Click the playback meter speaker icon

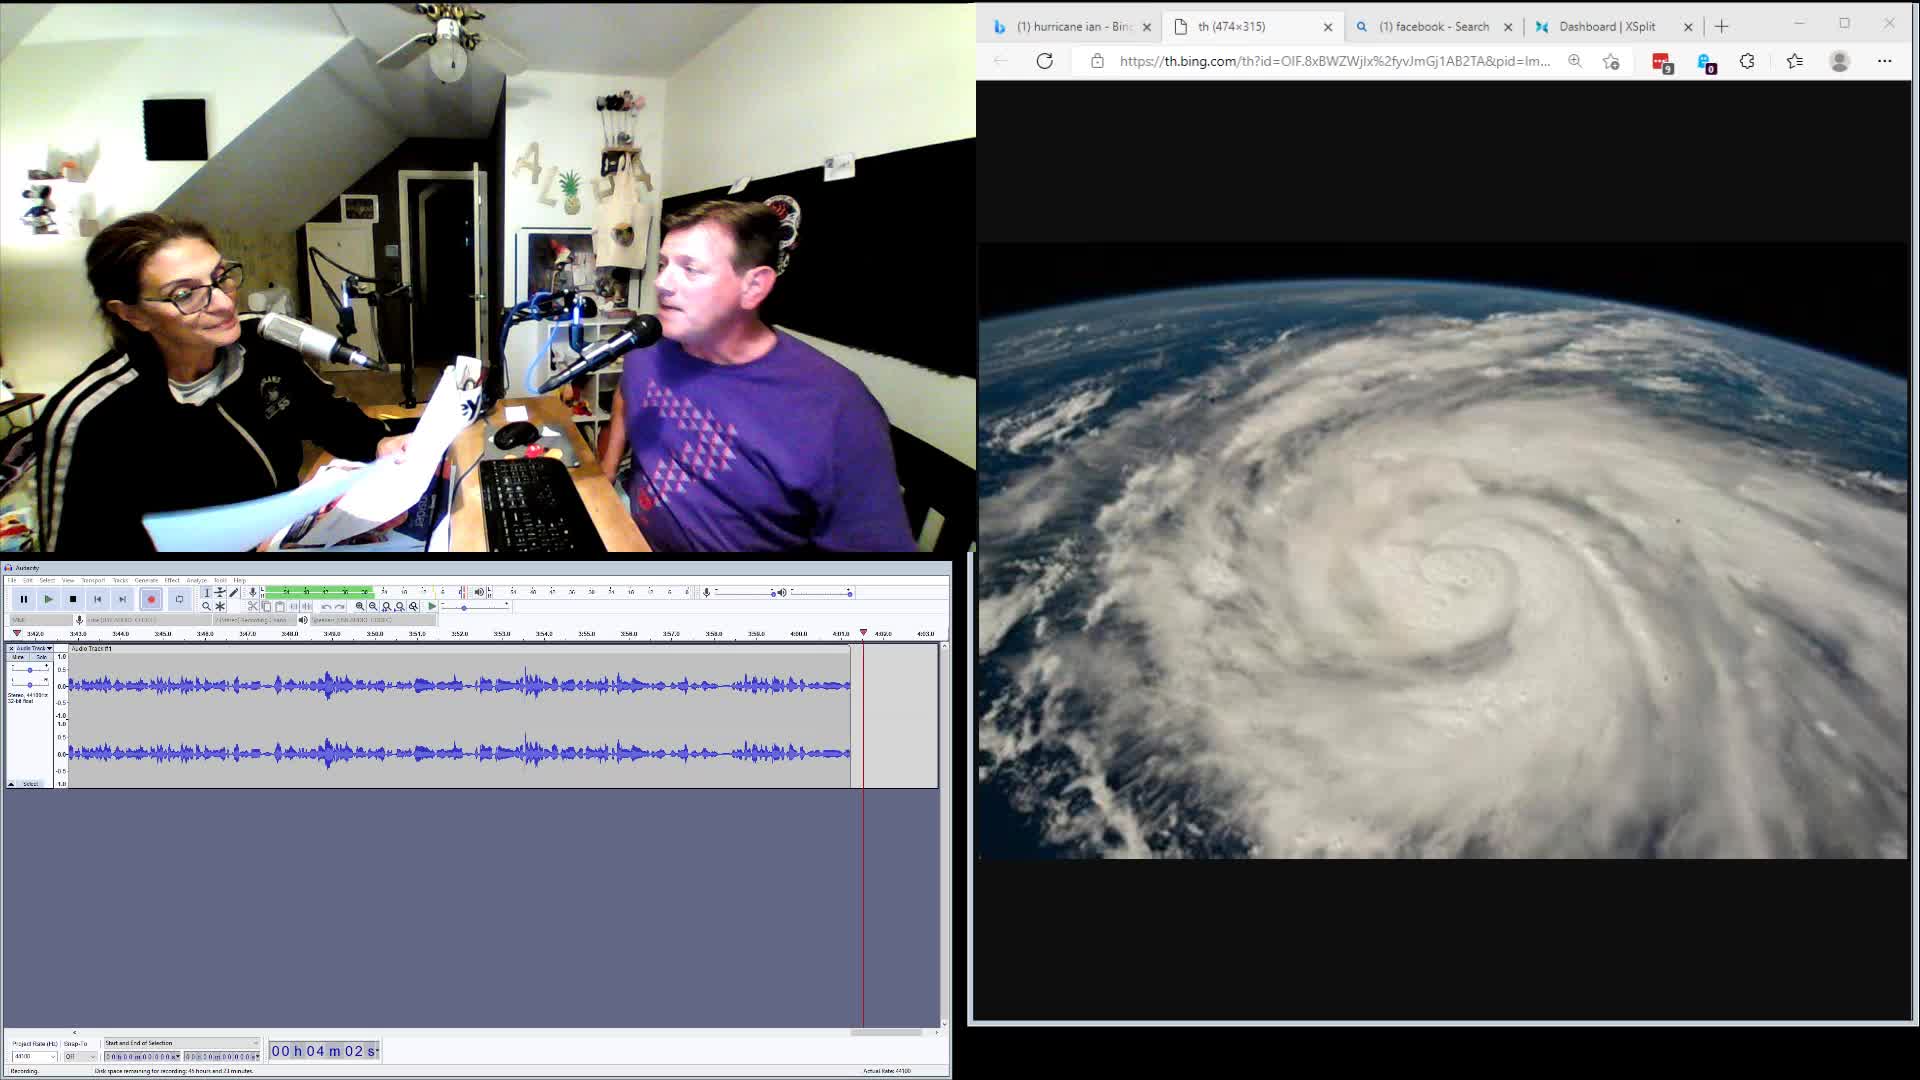[x=479, y=592]
